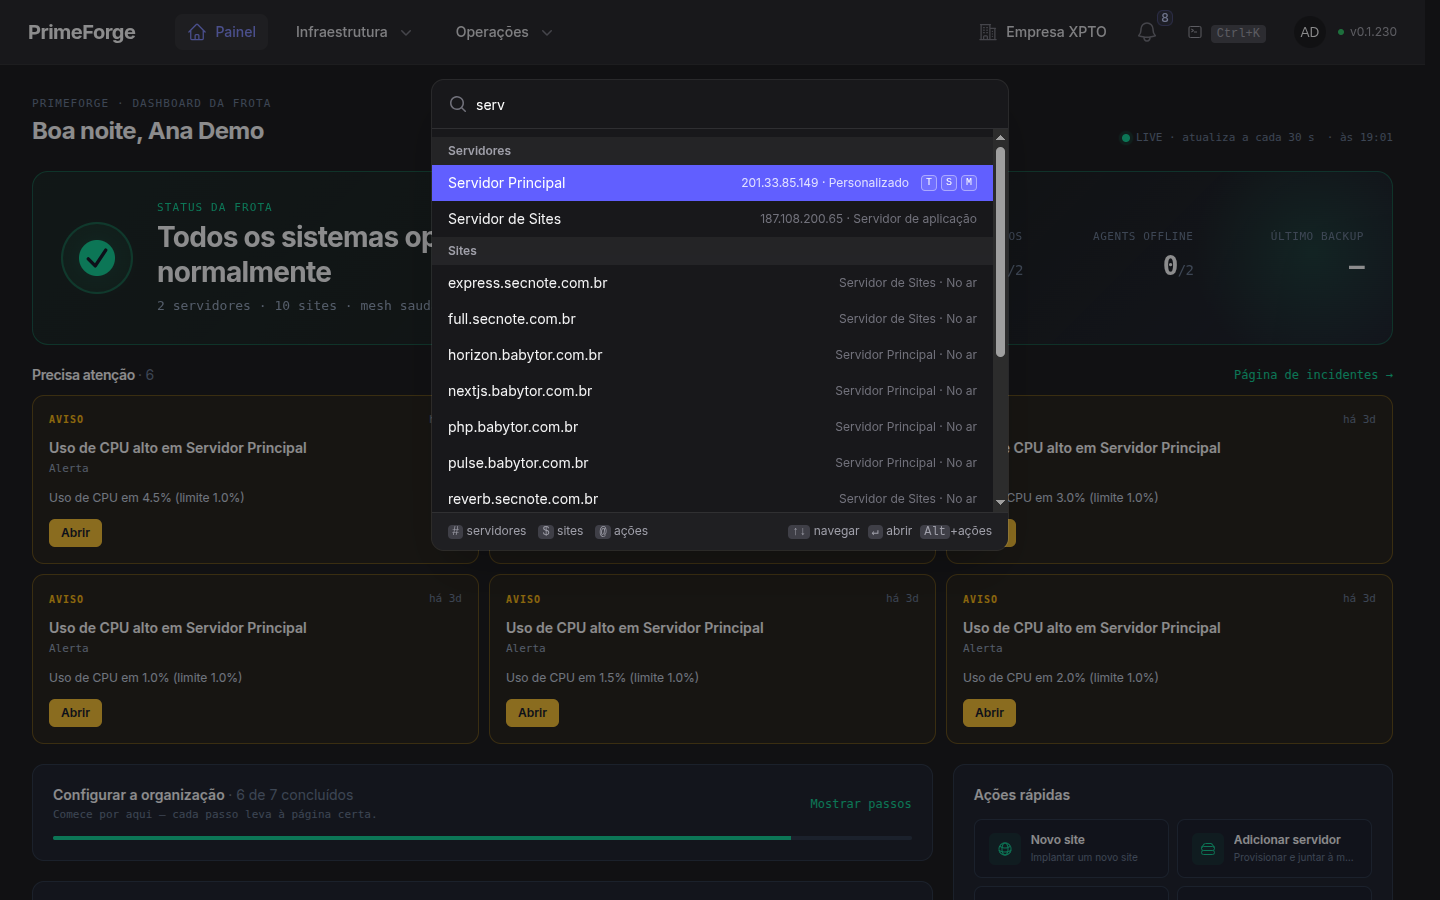Open express.secnote.com.br site result
Screen dimensions: 1440x900
[x=712, y=283]
